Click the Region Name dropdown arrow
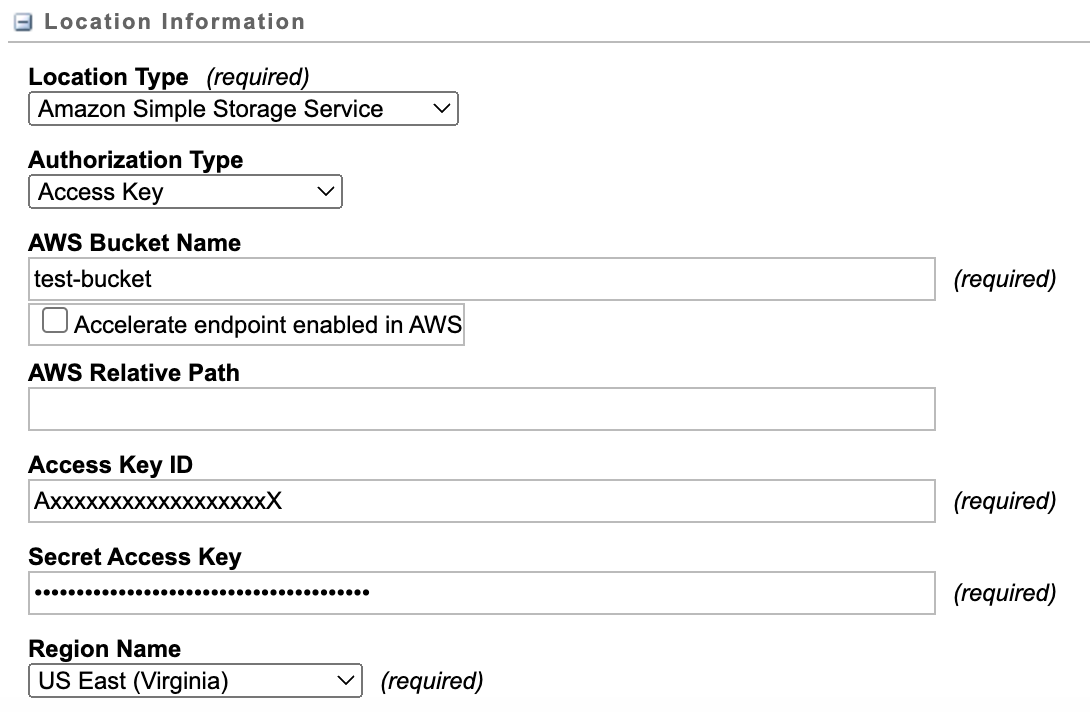Viewport: 1090px width, 712px height. point(345,681)
